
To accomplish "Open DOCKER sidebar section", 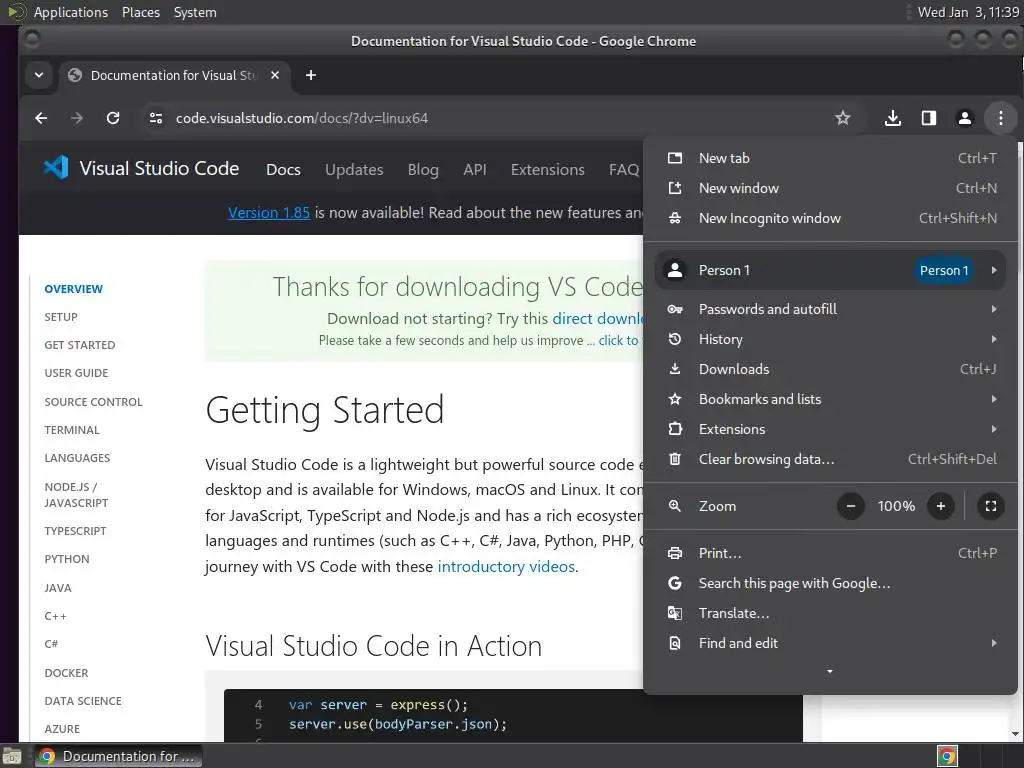I will (66, 673).
